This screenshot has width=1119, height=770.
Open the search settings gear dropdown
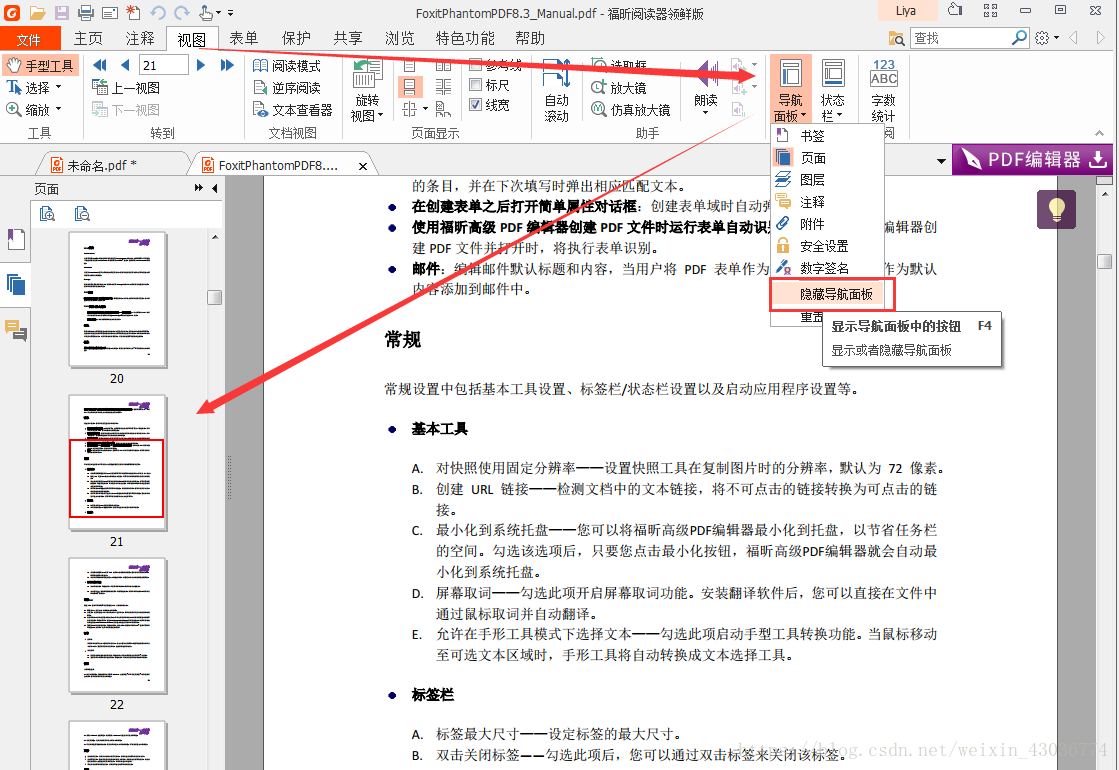point(1047,38)
